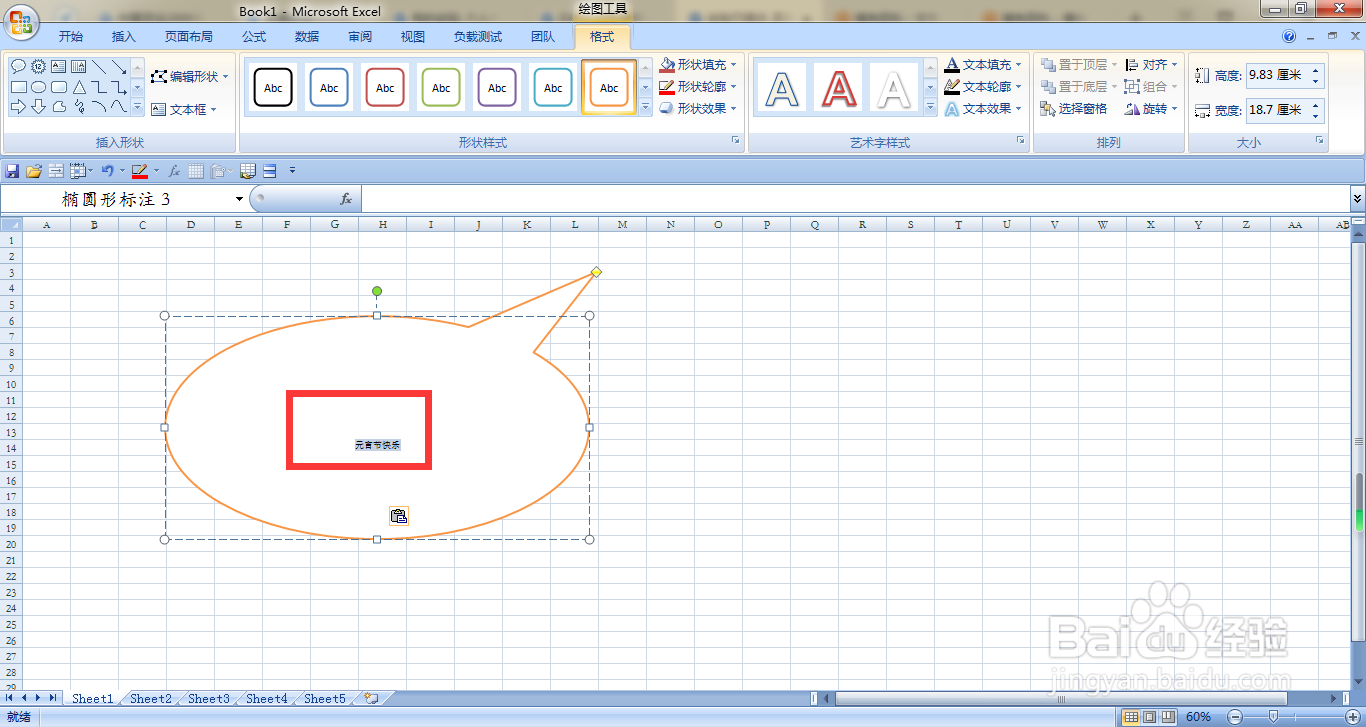Open the 视图 (View) ribbon tab

click(413, 37)
